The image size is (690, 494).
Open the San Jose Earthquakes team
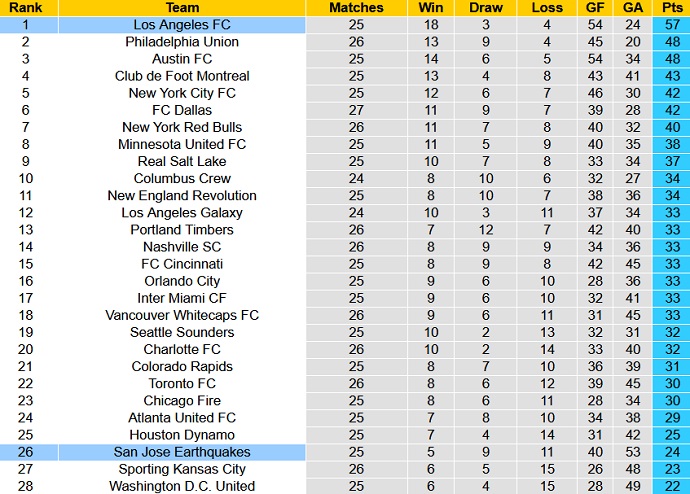(182, 452)
